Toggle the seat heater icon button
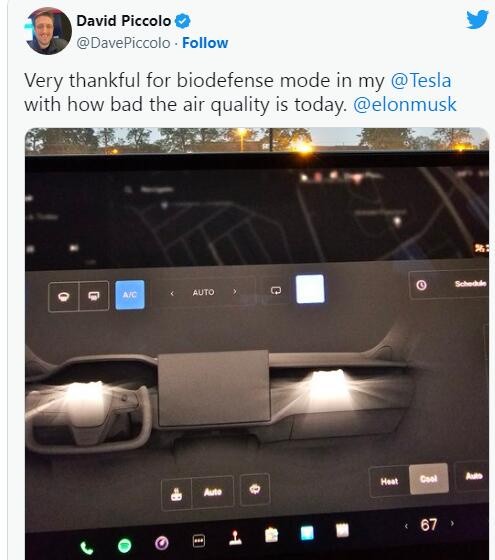This screenshot has height=560, width=495. 177,494
